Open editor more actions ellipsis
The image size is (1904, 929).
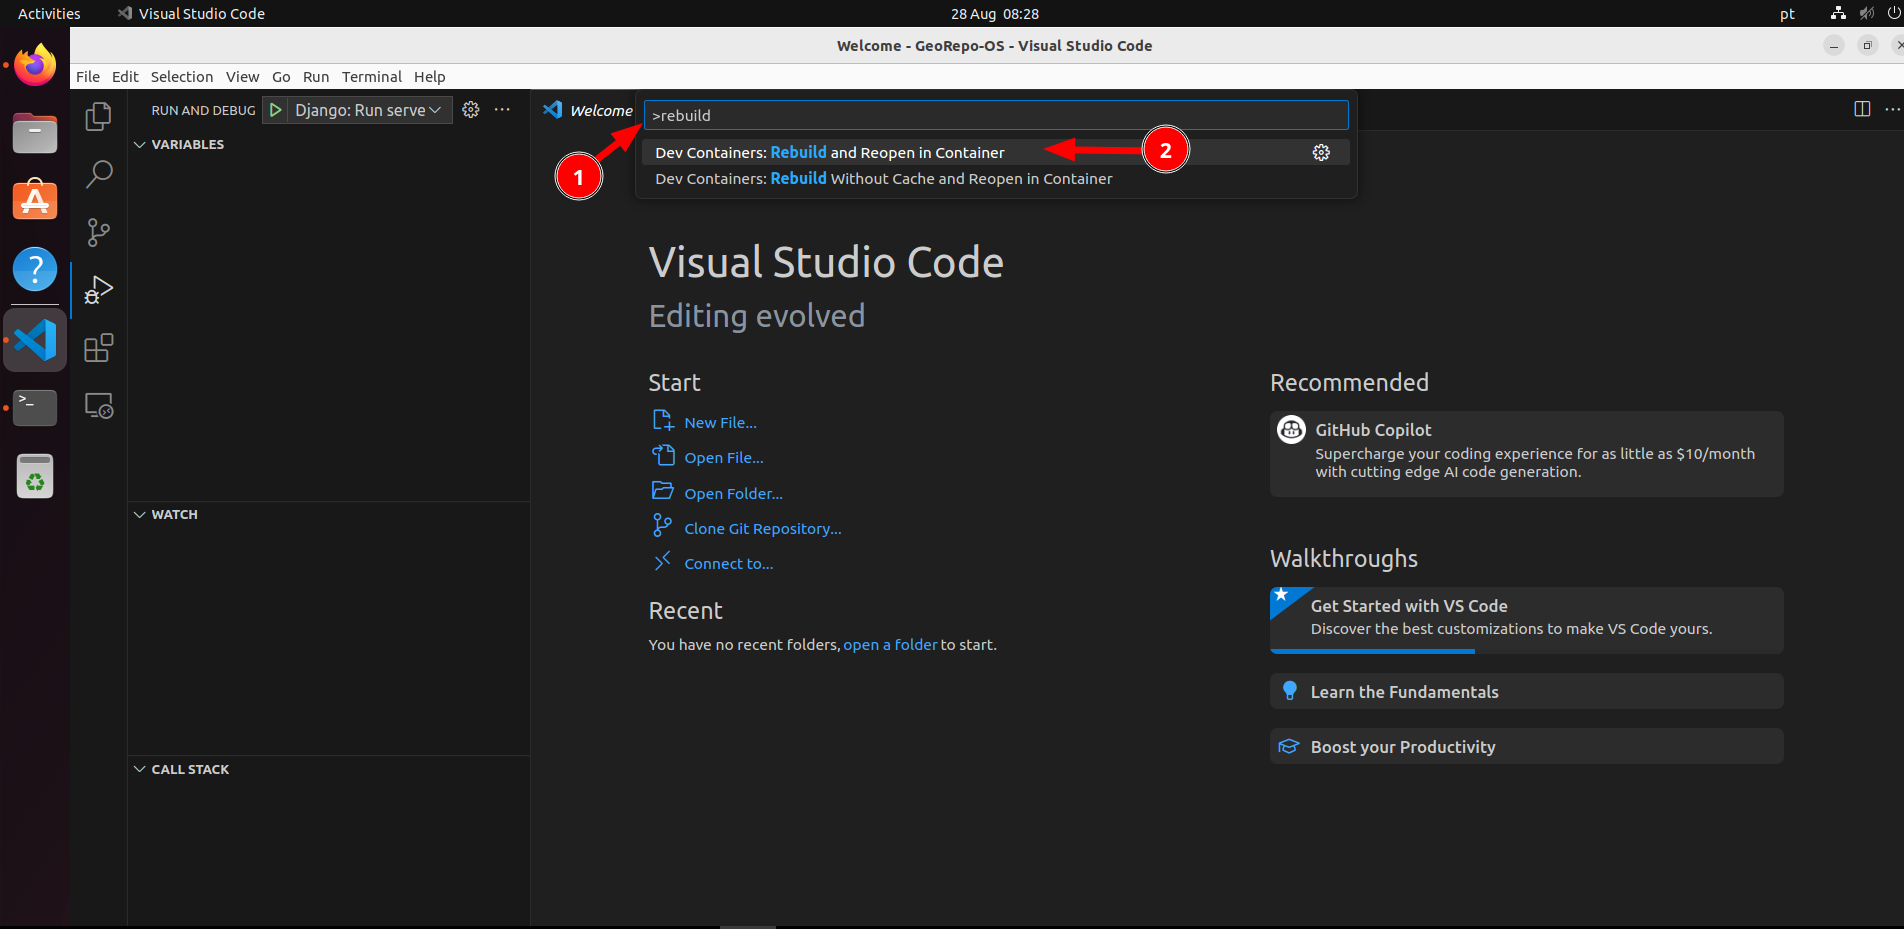point(1892,109)
